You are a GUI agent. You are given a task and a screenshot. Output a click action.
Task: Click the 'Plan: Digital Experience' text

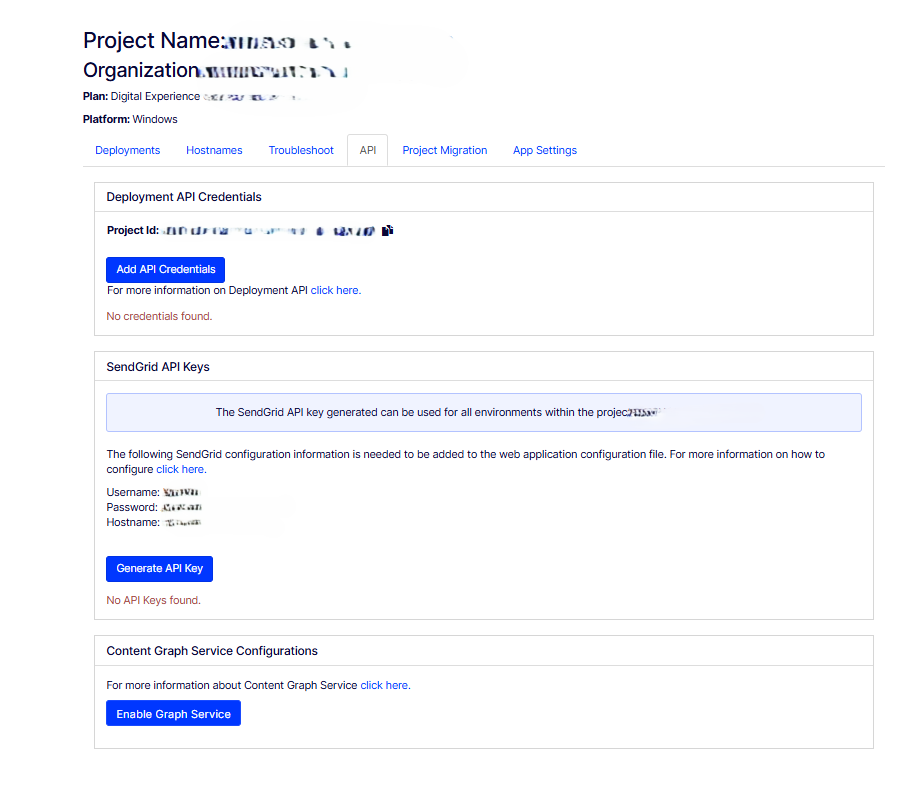click(141, 96)
